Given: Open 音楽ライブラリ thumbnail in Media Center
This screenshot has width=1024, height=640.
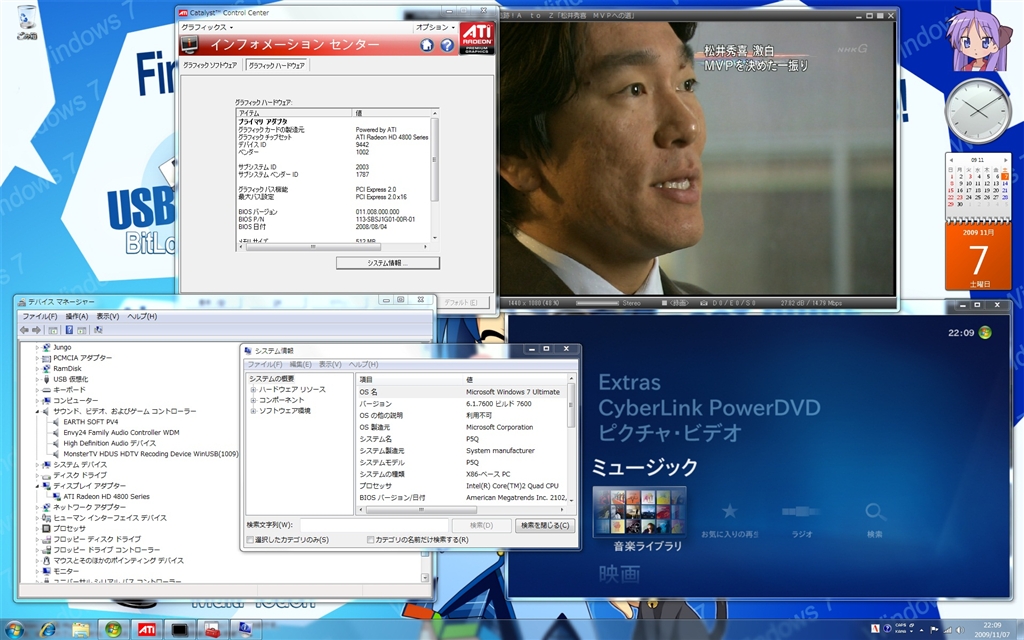Looking at the screenshot, I should (x=639, y=512).
